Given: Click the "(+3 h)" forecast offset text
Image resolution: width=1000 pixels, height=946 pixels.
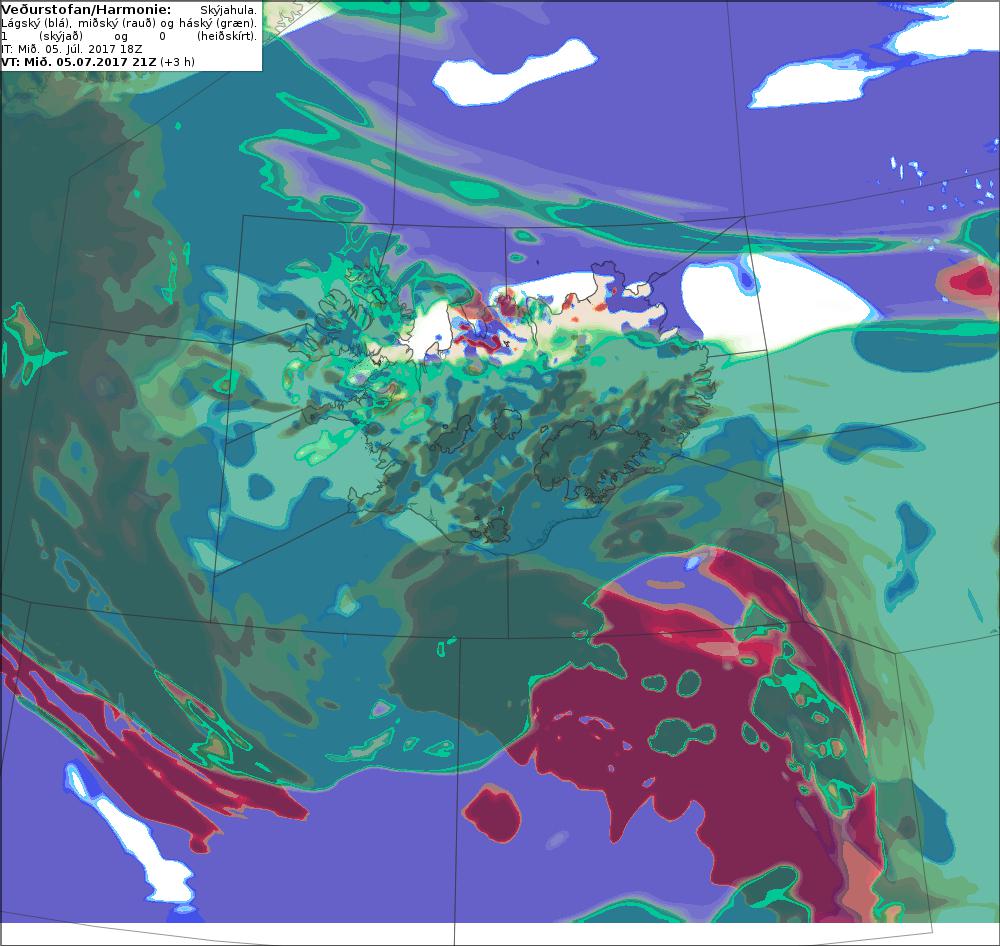Looking at the screenshot, I should coord(177,62).
